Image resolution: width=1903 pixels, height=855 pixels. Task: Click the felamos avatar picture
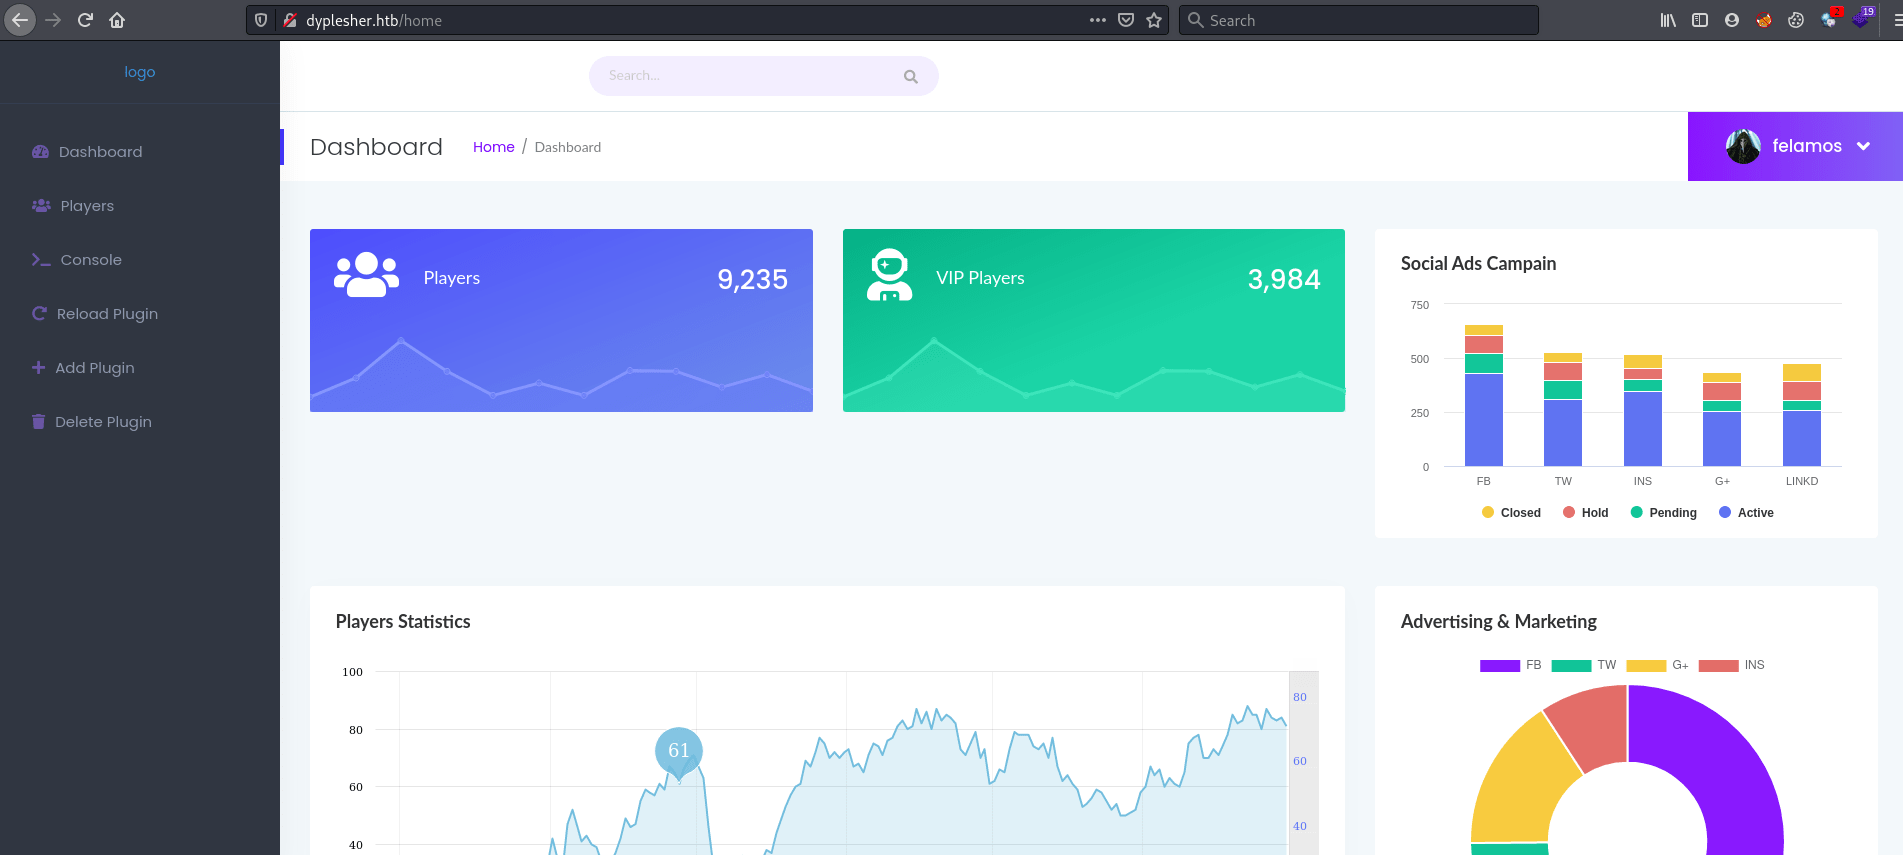click(1743, 146)
